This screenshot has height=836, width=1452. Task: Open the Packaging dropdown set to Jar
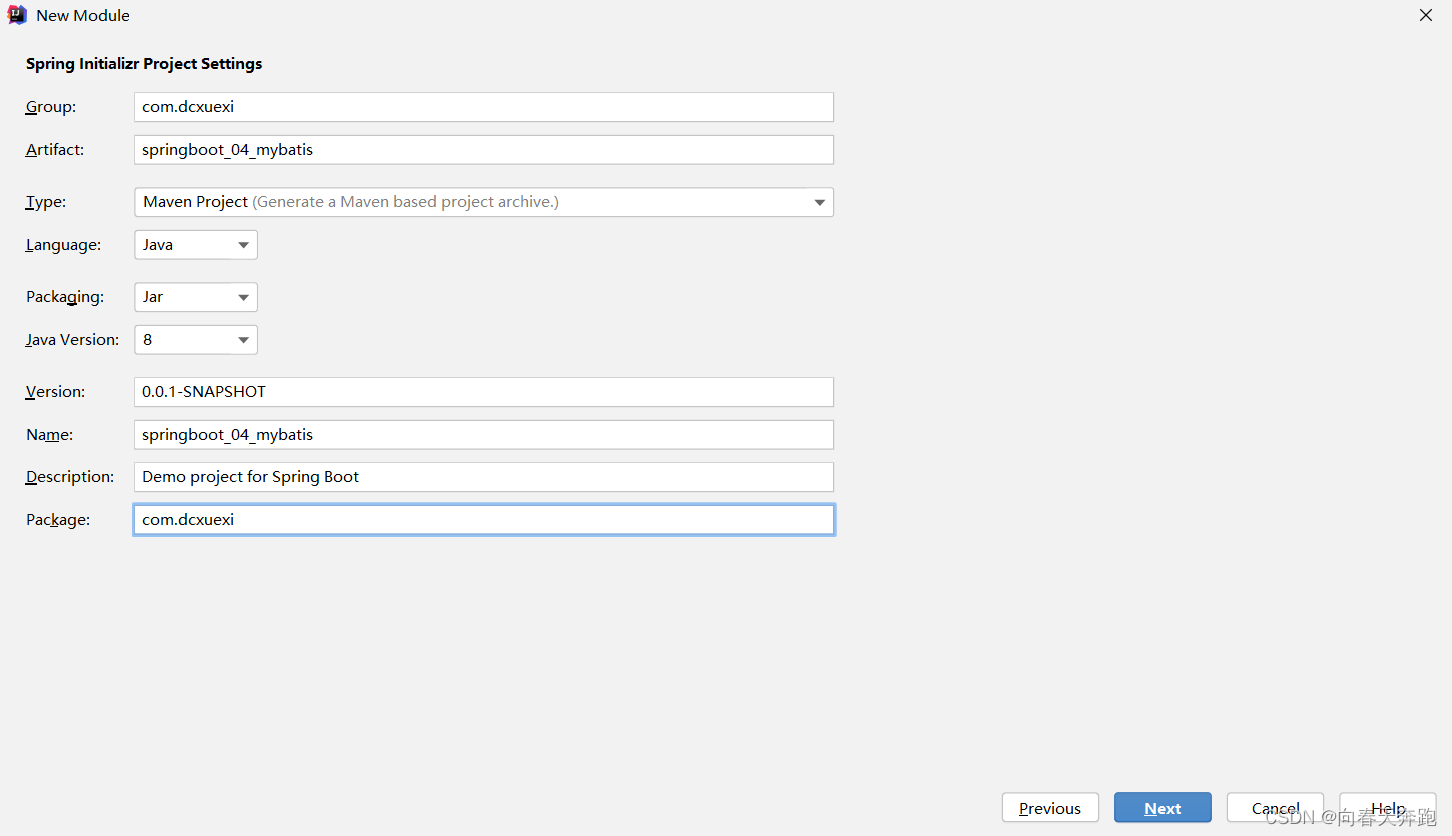click(x=196, y=297)
